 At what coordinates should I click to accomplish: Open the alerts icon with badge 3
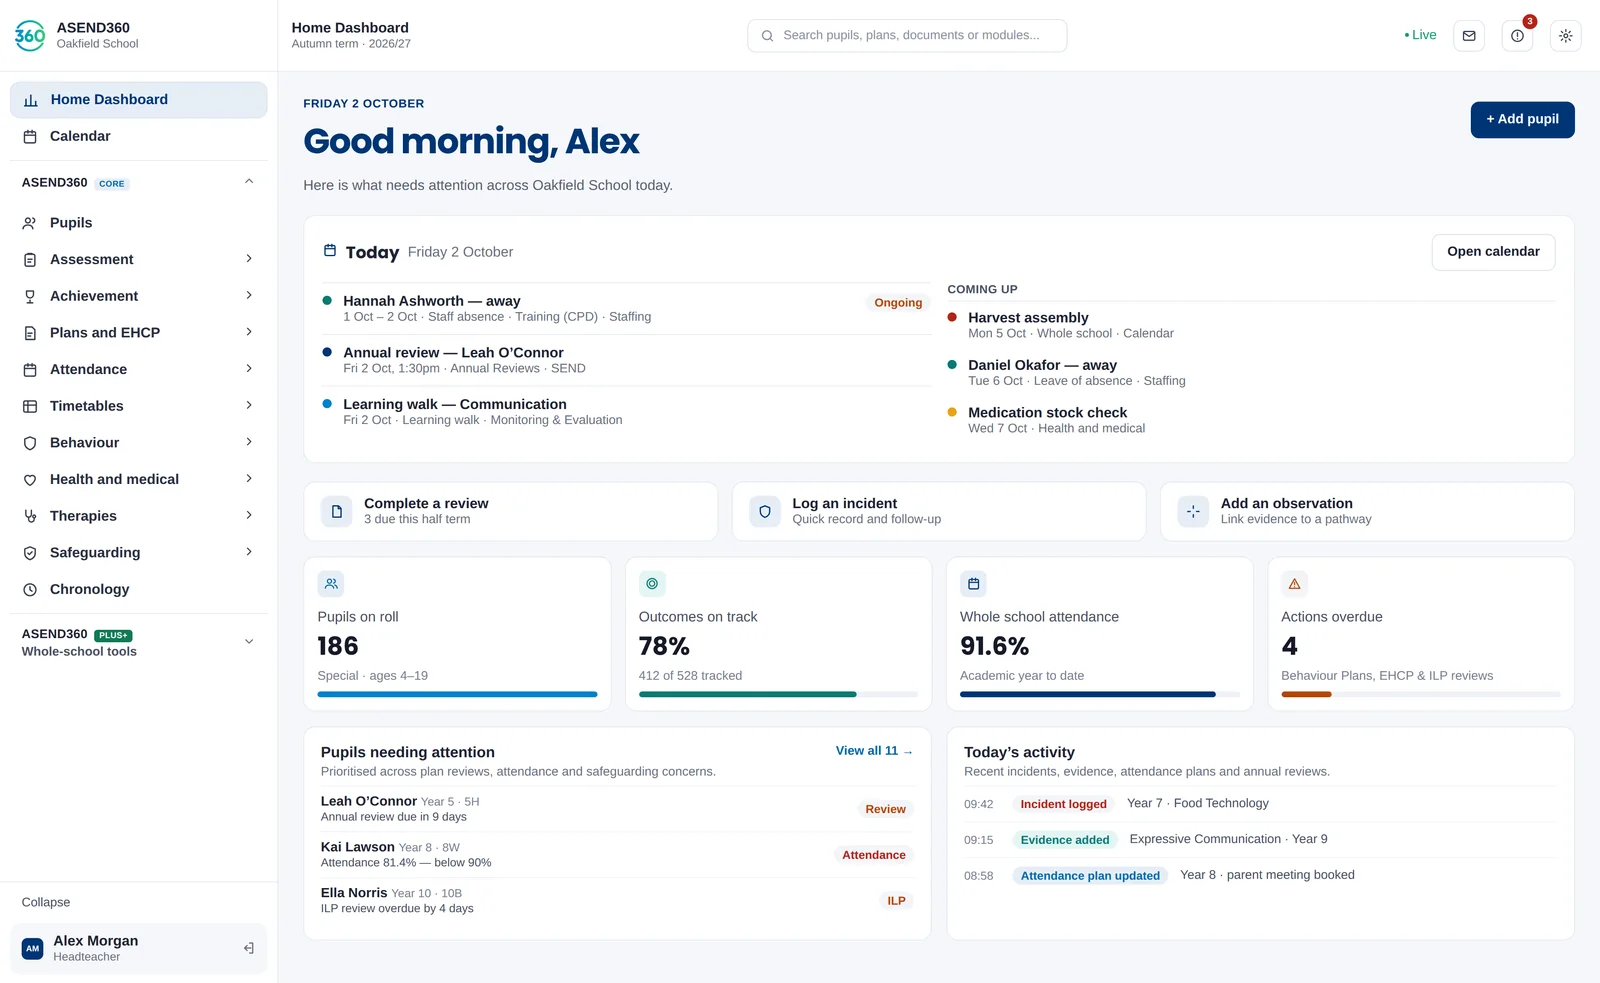pos(1517,36)
